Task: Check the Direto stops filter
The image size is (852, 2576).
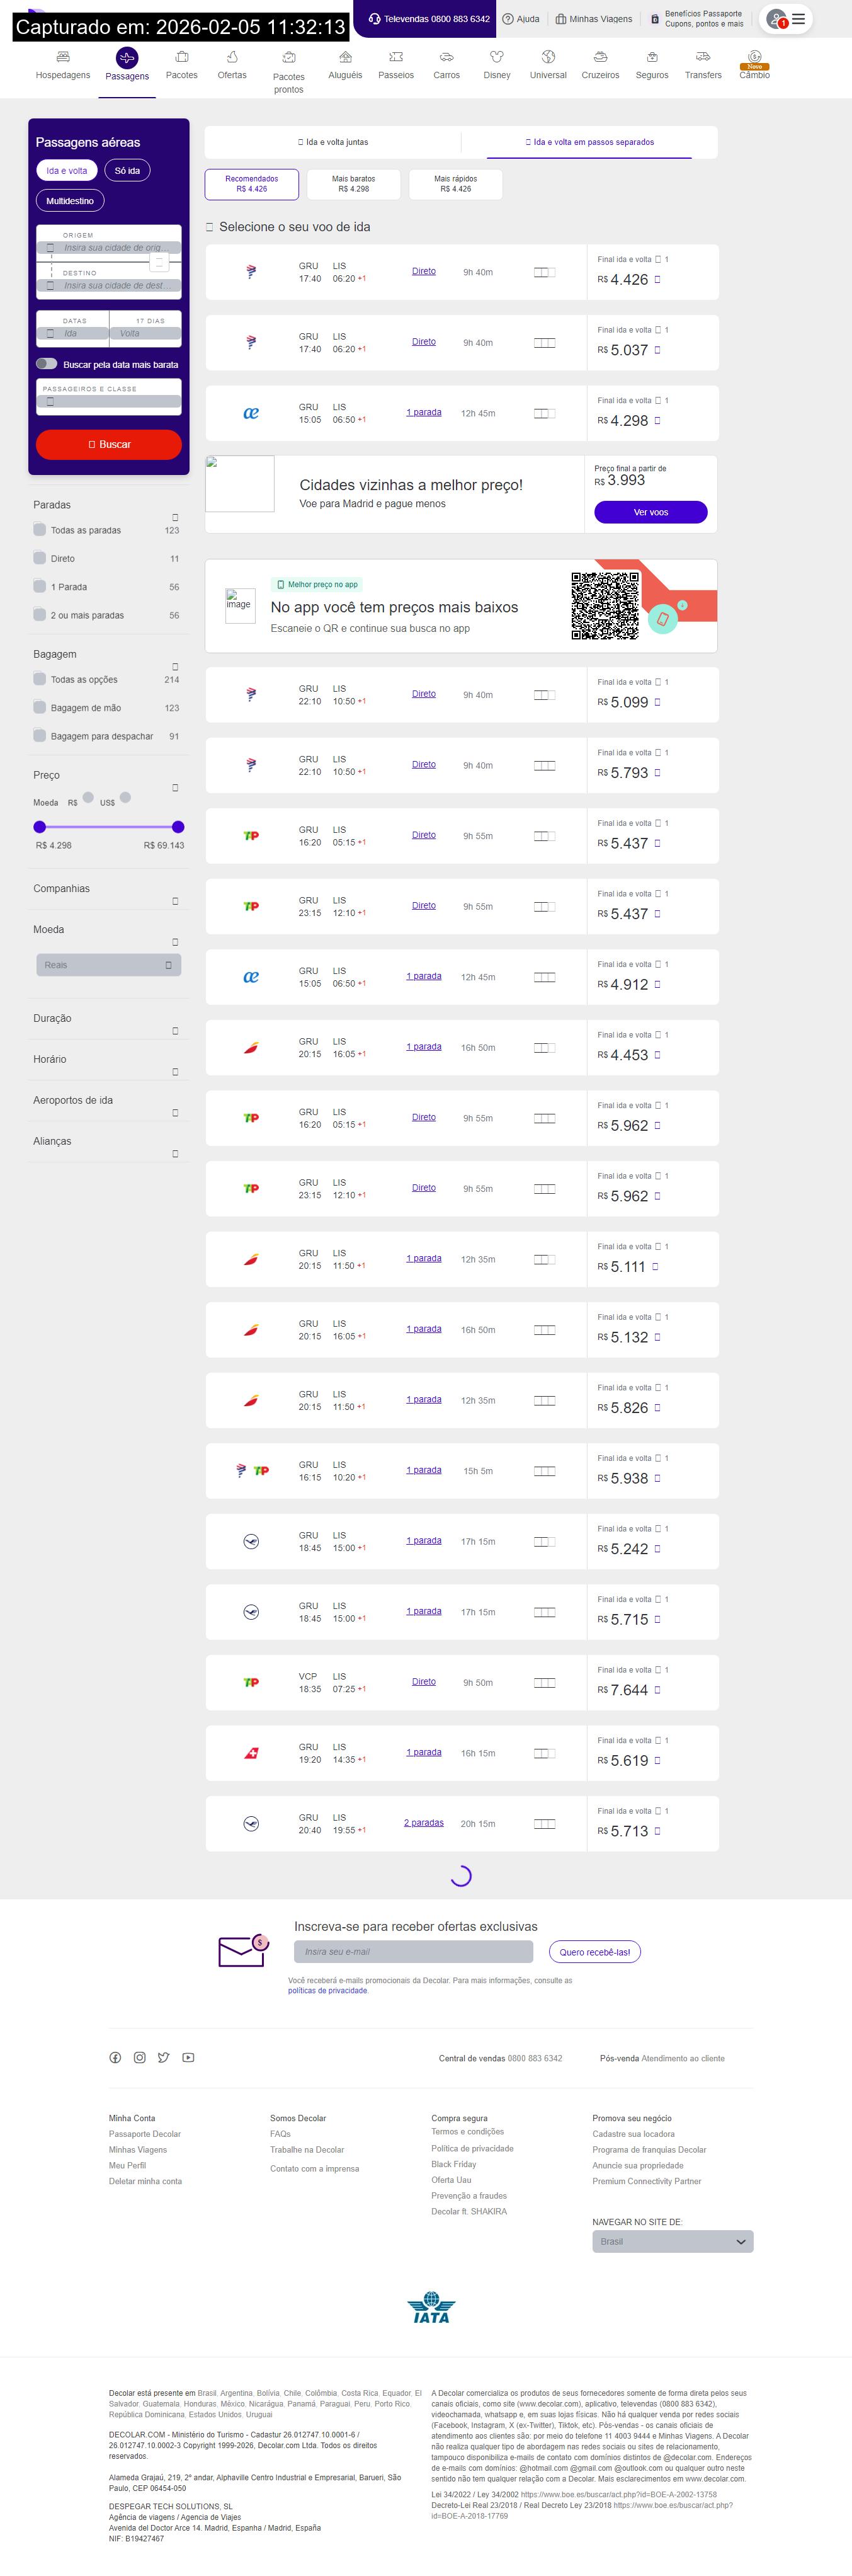Action: click(x=40, y=558)
